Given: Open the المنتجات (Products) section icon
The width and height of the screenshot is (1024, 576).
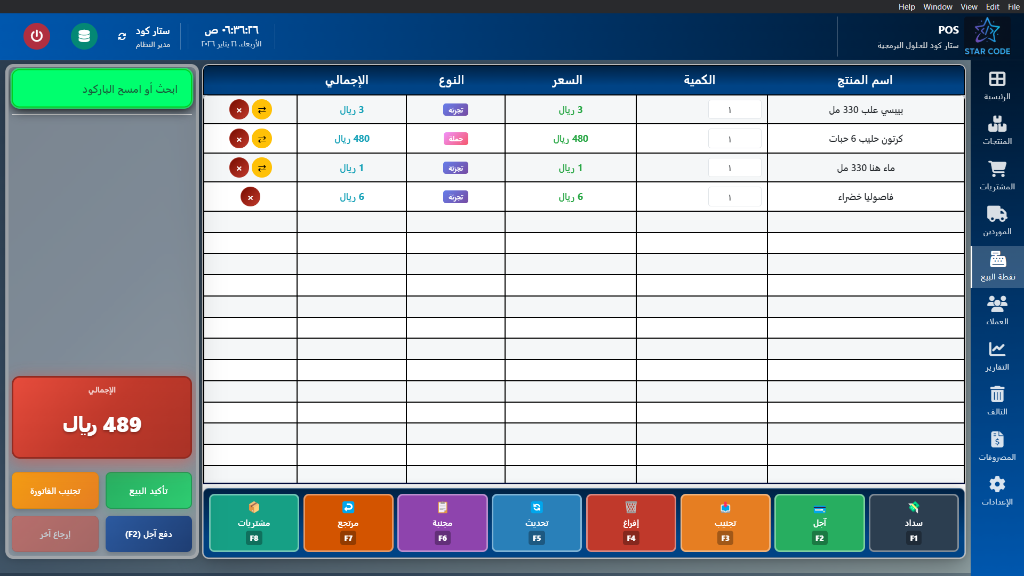Looking at the screenshot, I should tap(997, 125).
